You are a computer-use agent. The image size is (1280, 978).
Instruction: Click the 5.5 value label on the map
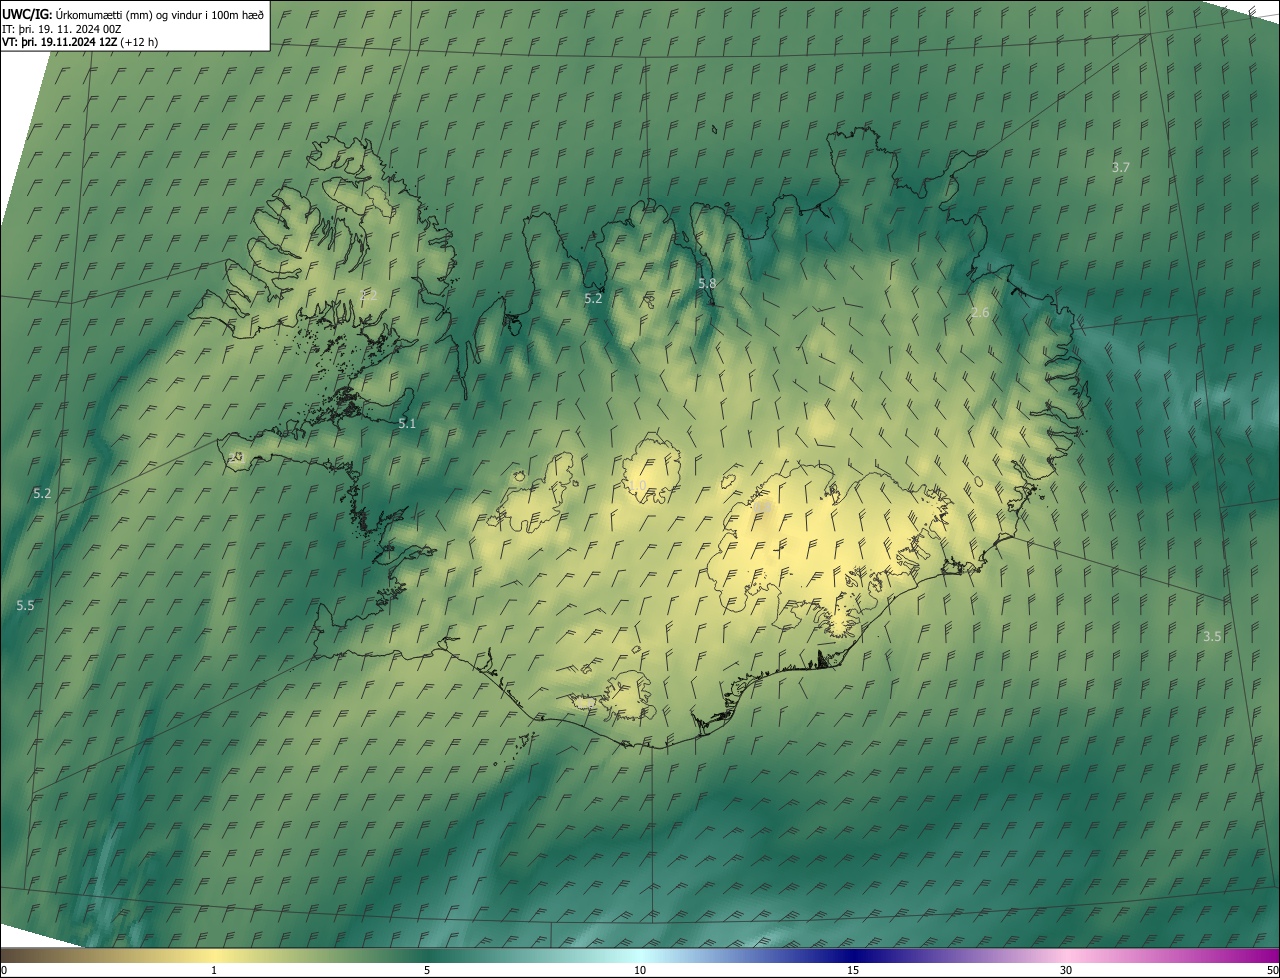click(x=25, y=606)
